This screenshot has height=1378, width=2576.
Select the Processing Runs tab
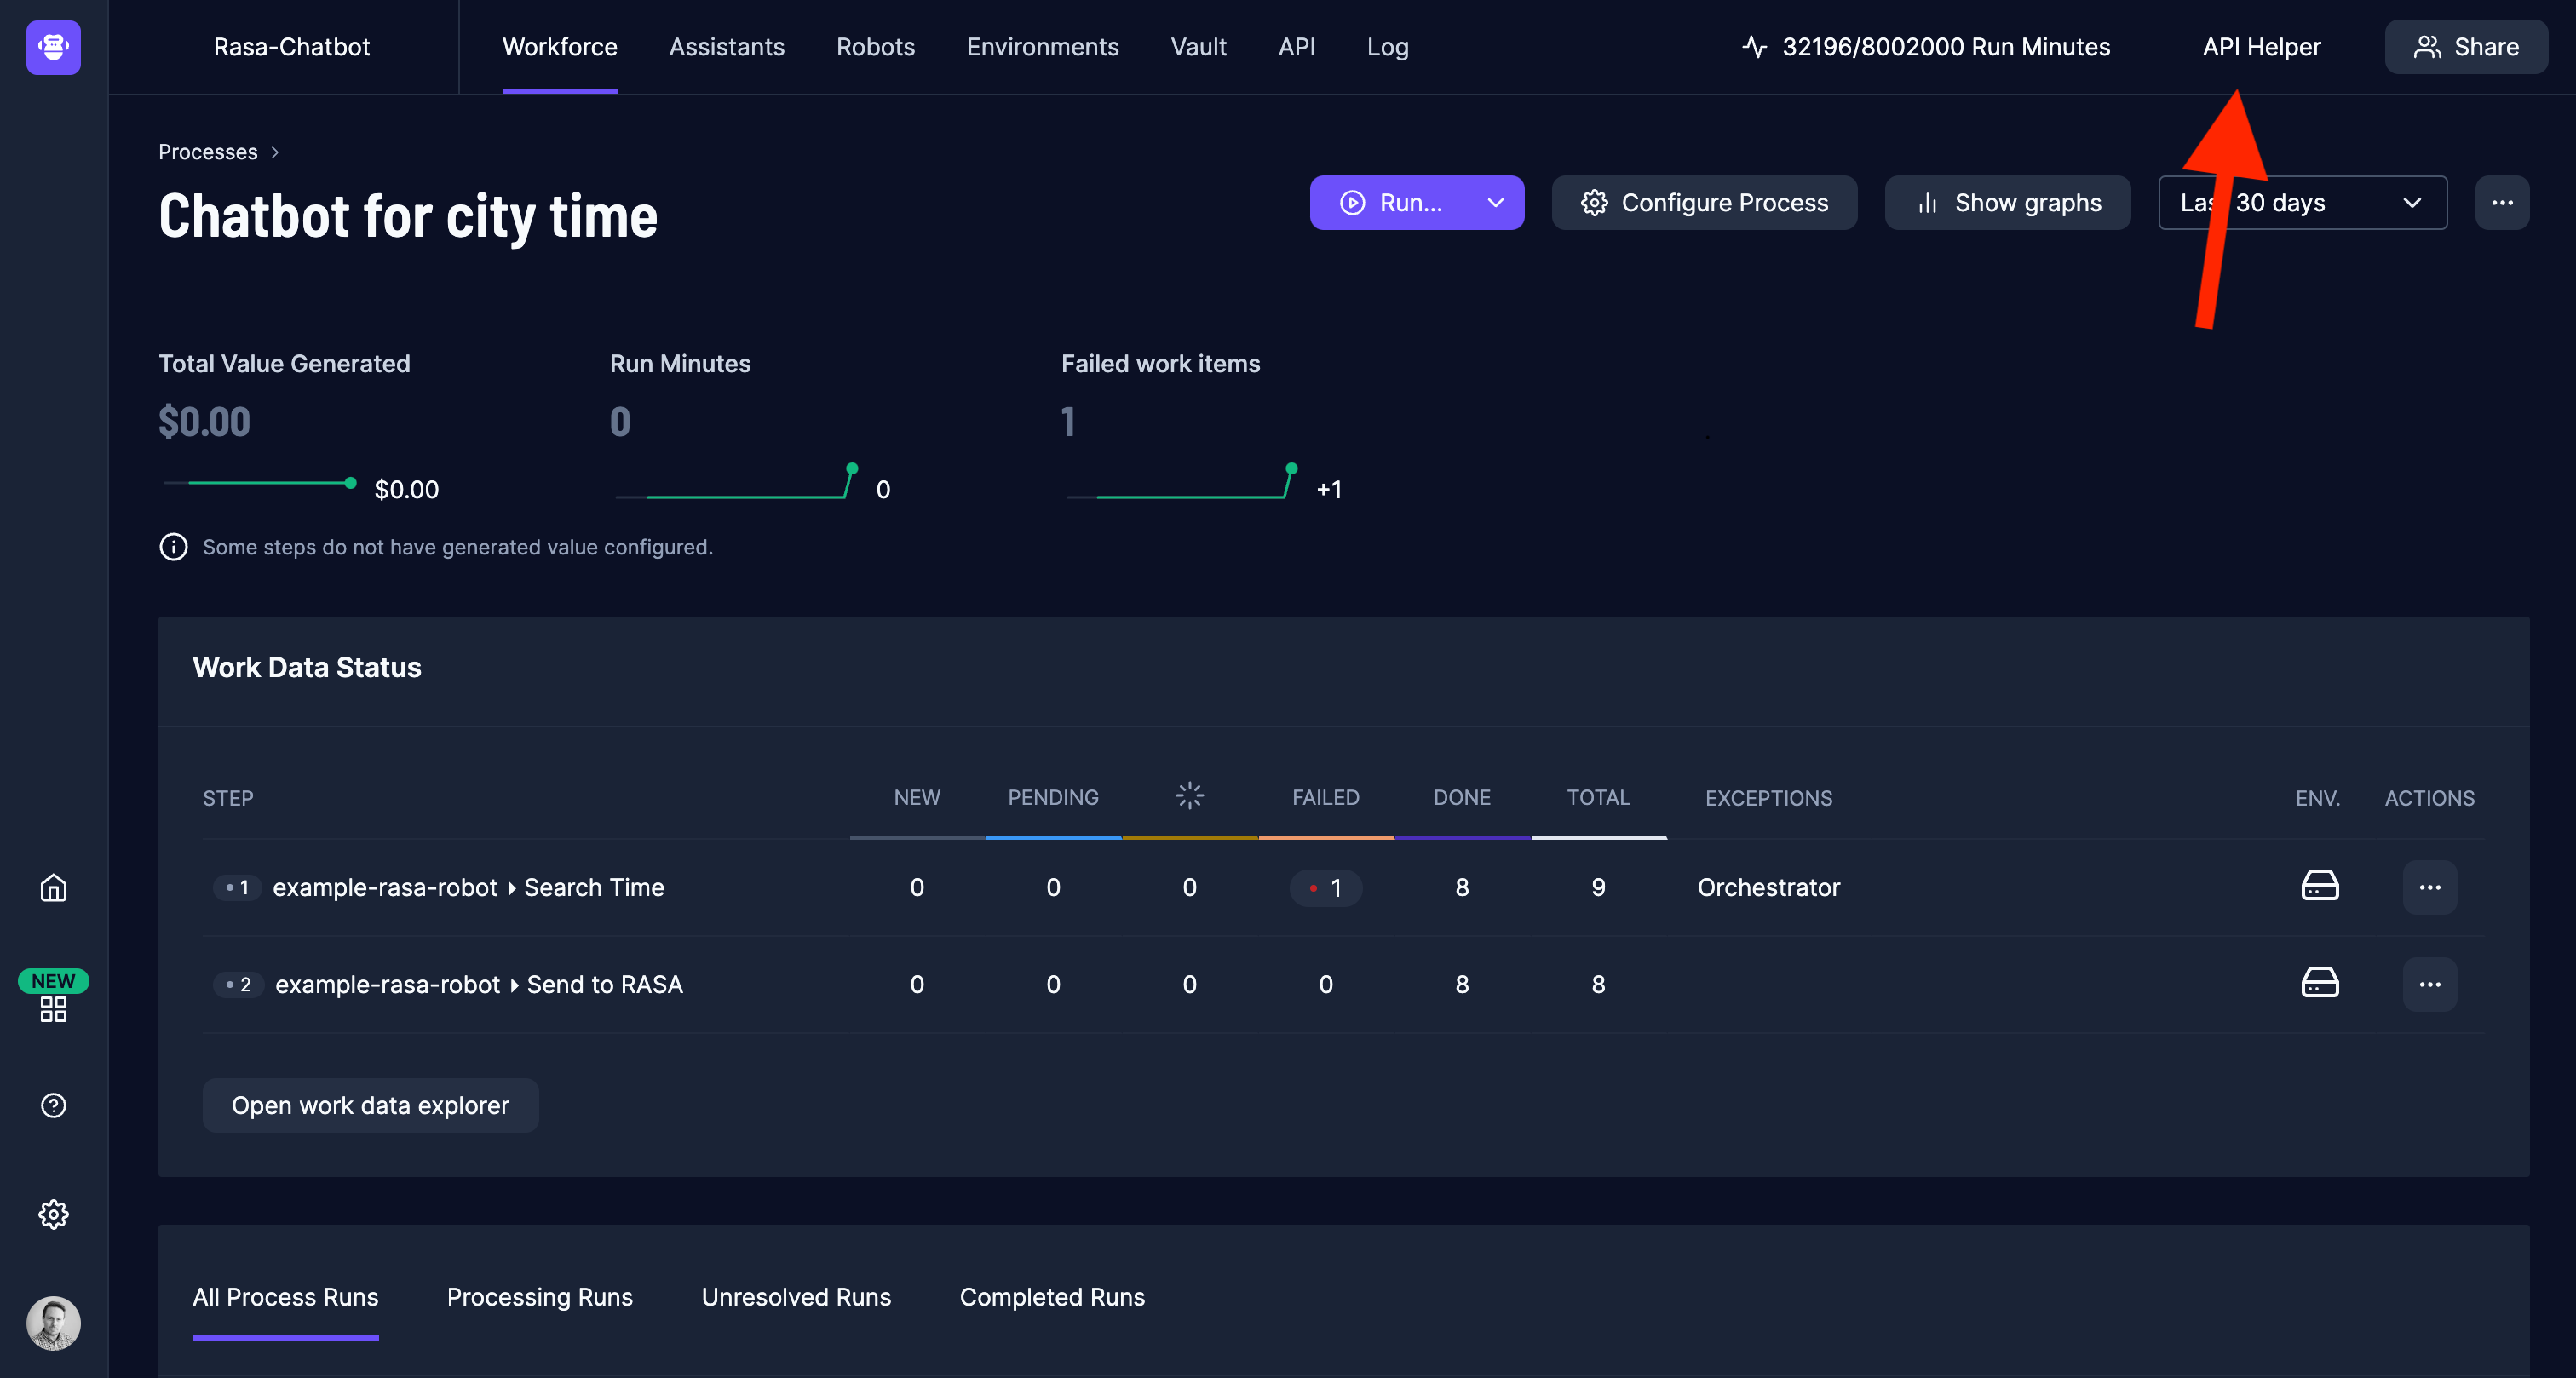pos(538,1298)
